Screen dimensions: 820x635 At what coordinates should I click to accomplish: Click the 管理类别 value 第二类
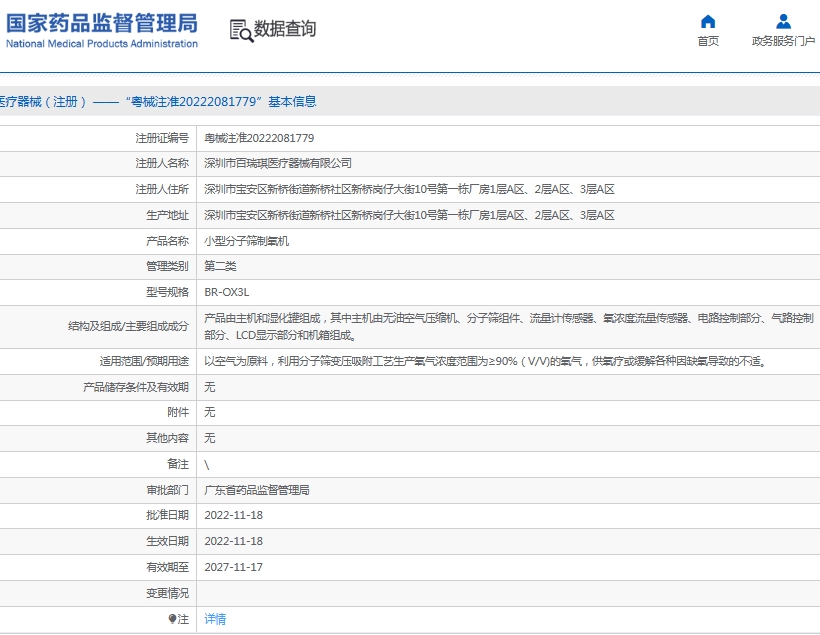click(x=217, y=266)
